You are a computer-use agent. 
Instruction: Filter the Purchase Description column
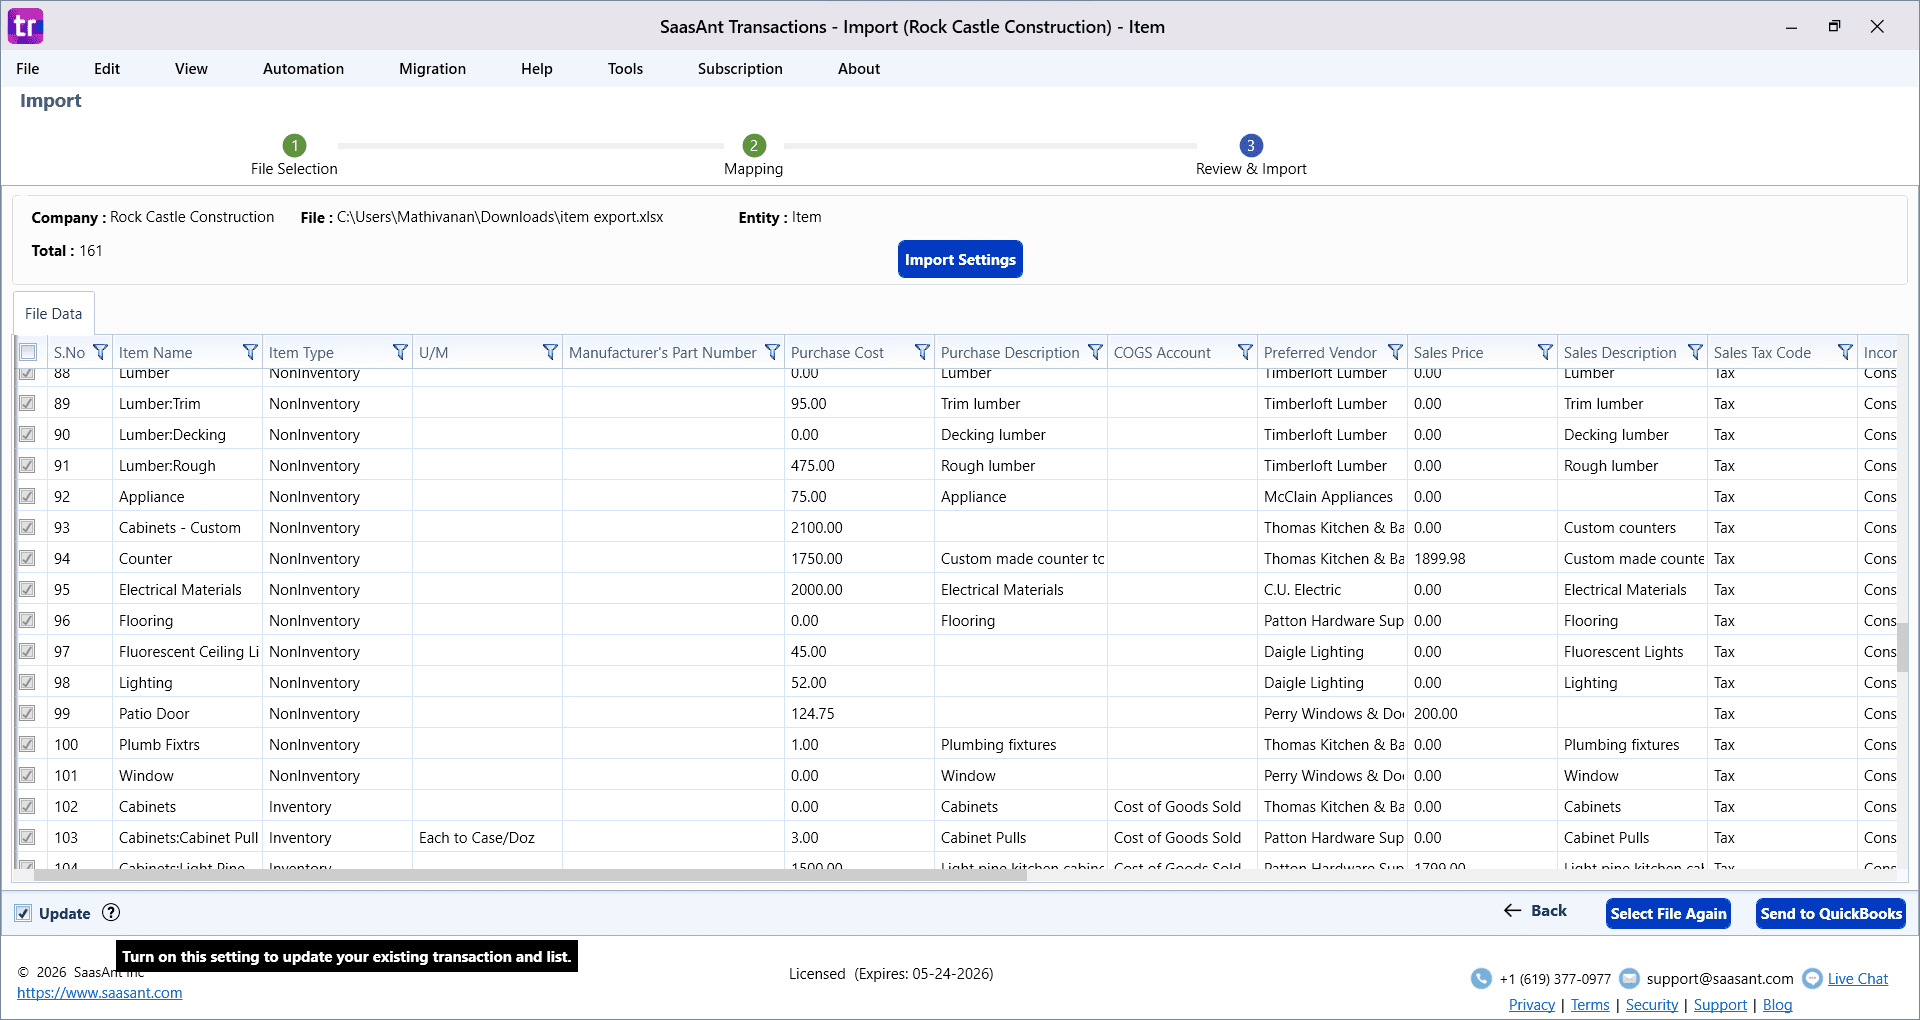point(1095,352)
